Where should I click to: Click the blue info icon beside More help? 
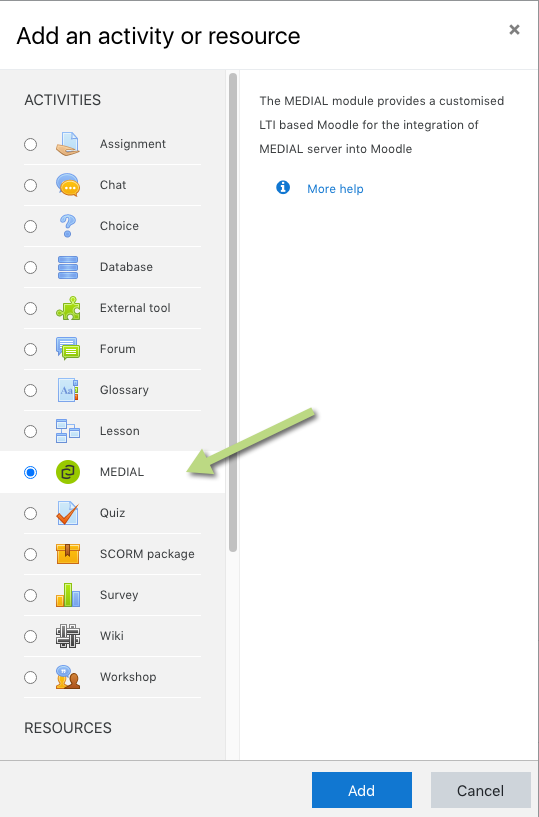coord(283,187)
